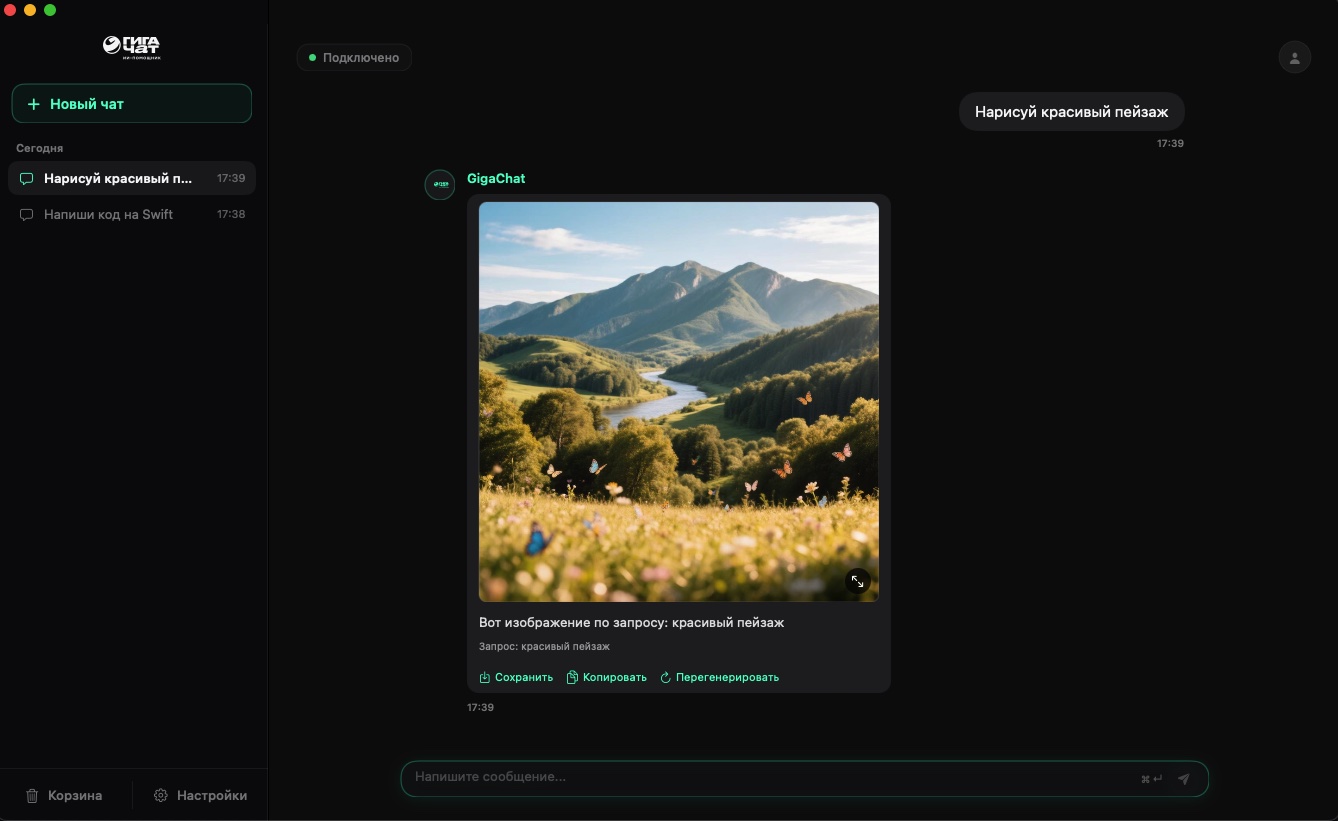Viewport: 1338px width, 821px height.
Task: Click the generated landscape image
Action: [679, 401]
